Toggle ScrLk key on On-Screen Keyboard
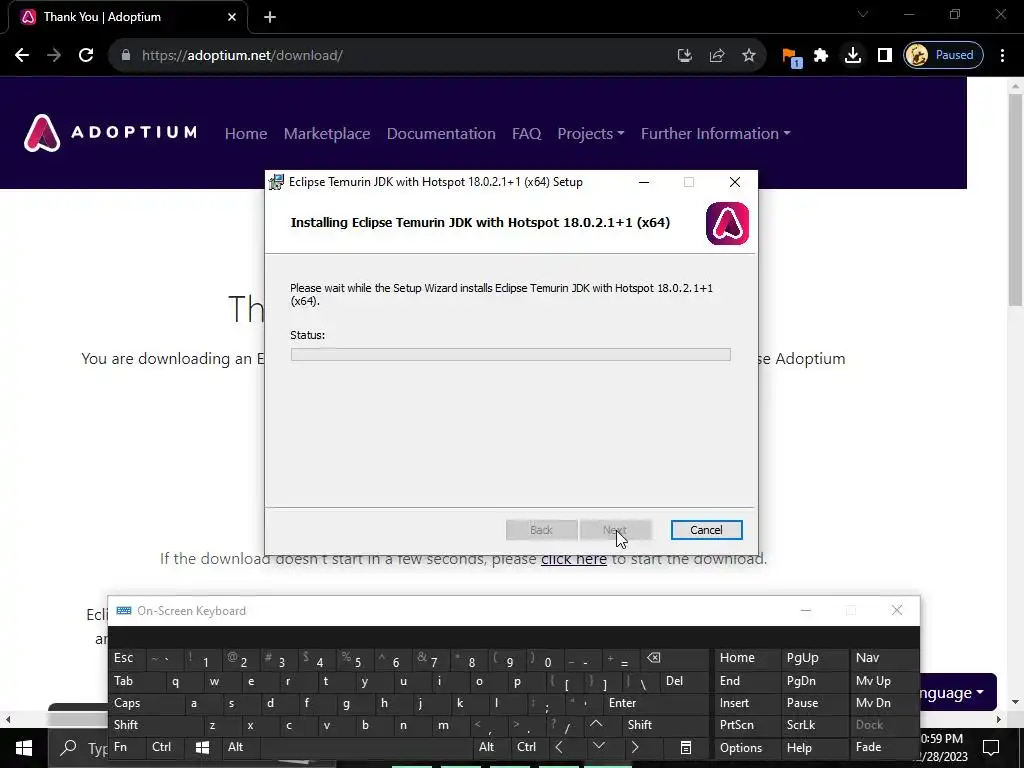The image size is (1024, 768). (x=814, y=725)
